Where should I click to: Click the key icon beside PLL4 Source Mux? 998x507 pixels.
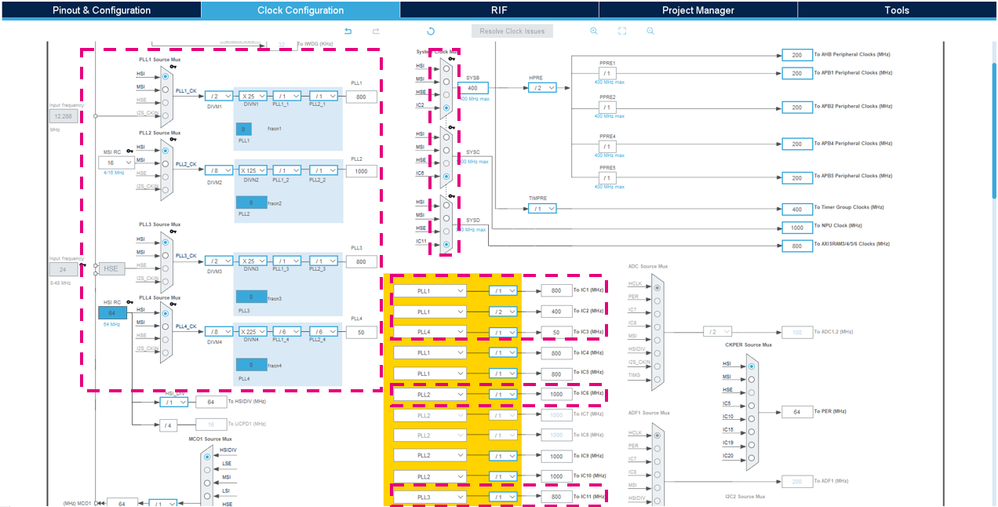pyautogui.click(x=173, y=304)
